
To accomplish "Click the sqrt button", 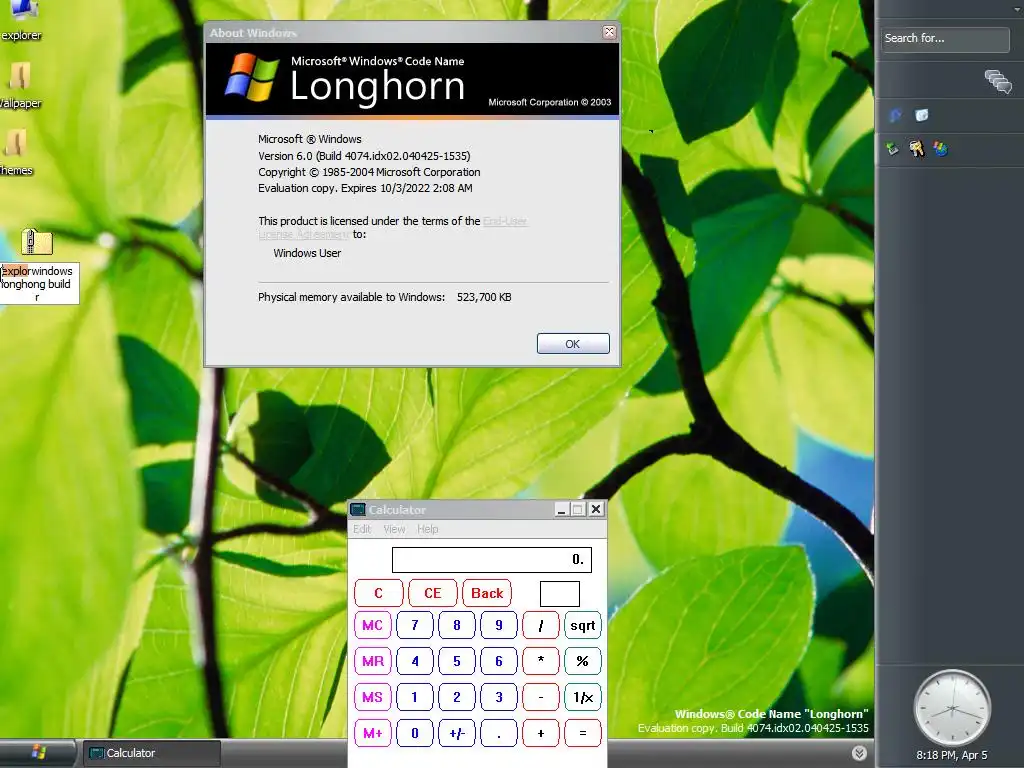I will [583, 625].
